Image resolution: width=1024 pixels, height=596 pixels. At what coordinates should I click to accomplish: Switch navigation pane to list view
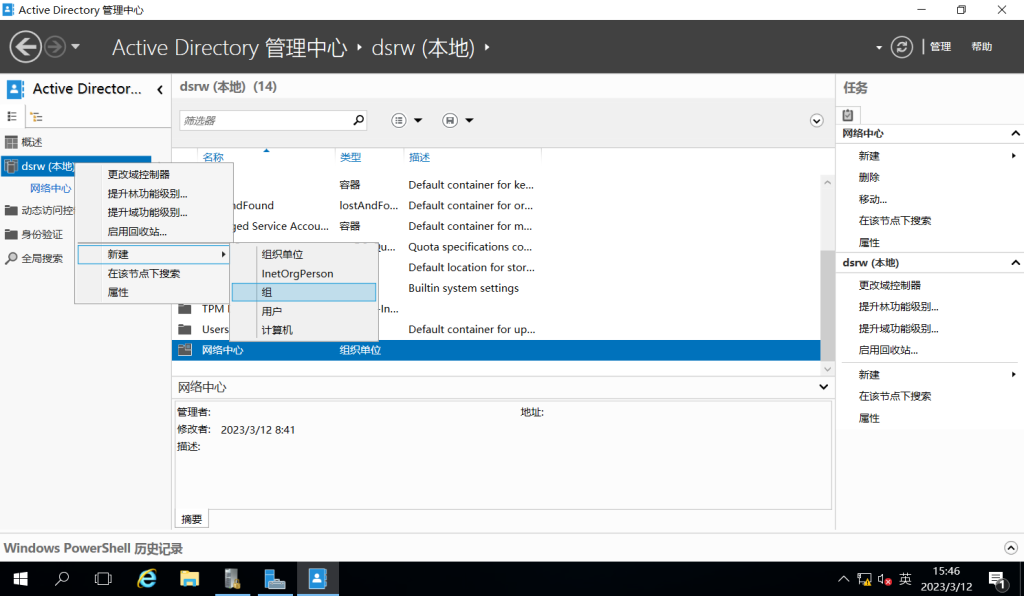click(x=12, y=116)
